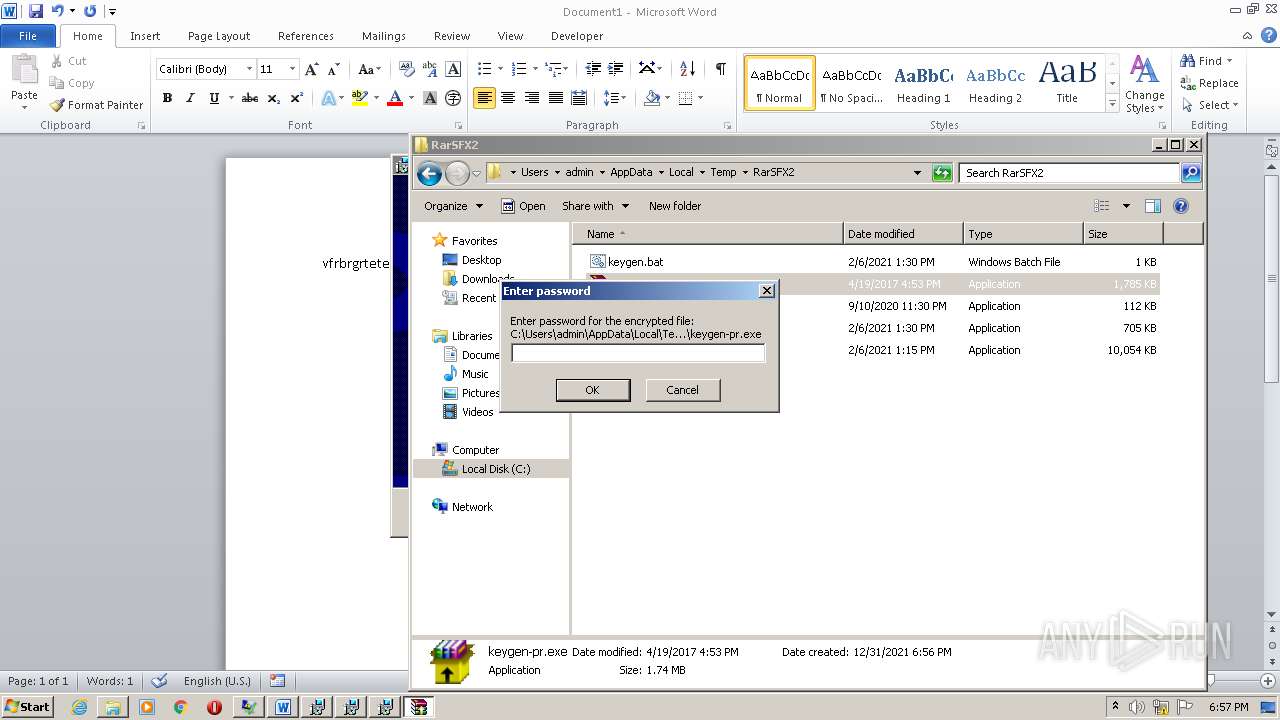Click the Type column header
Screen dimensions: 1280x720
coord(1023,234)
